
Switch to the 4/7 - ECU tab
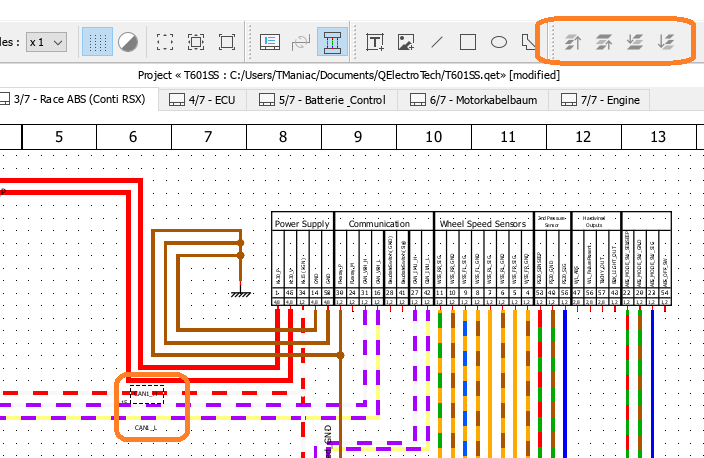pyautogui.click(x=206, y=99)
